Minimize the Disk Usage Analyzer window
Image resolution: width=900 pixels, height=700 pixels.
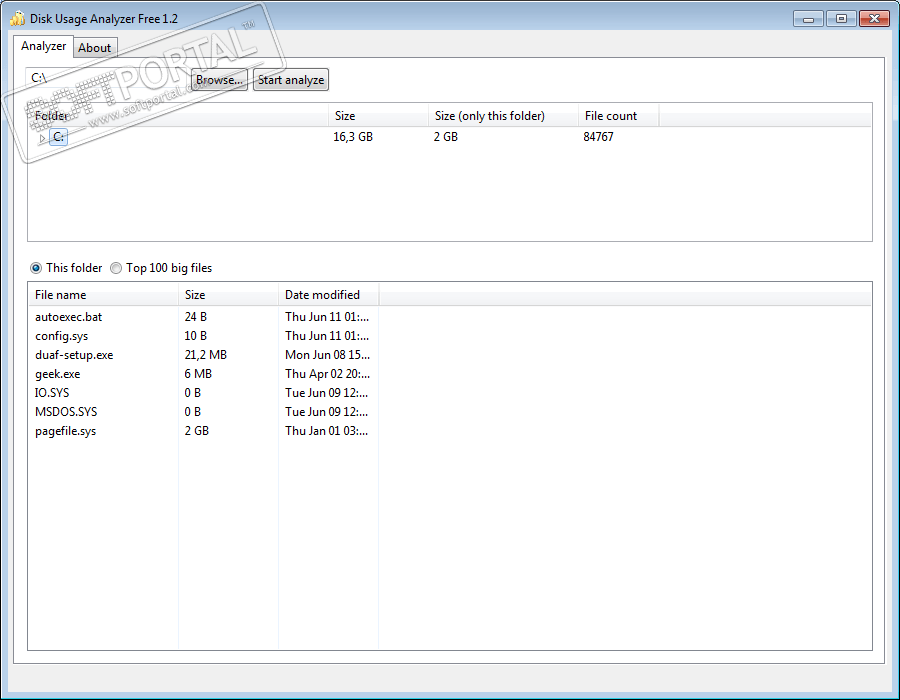pyautogui.click(x=808, y=19)
